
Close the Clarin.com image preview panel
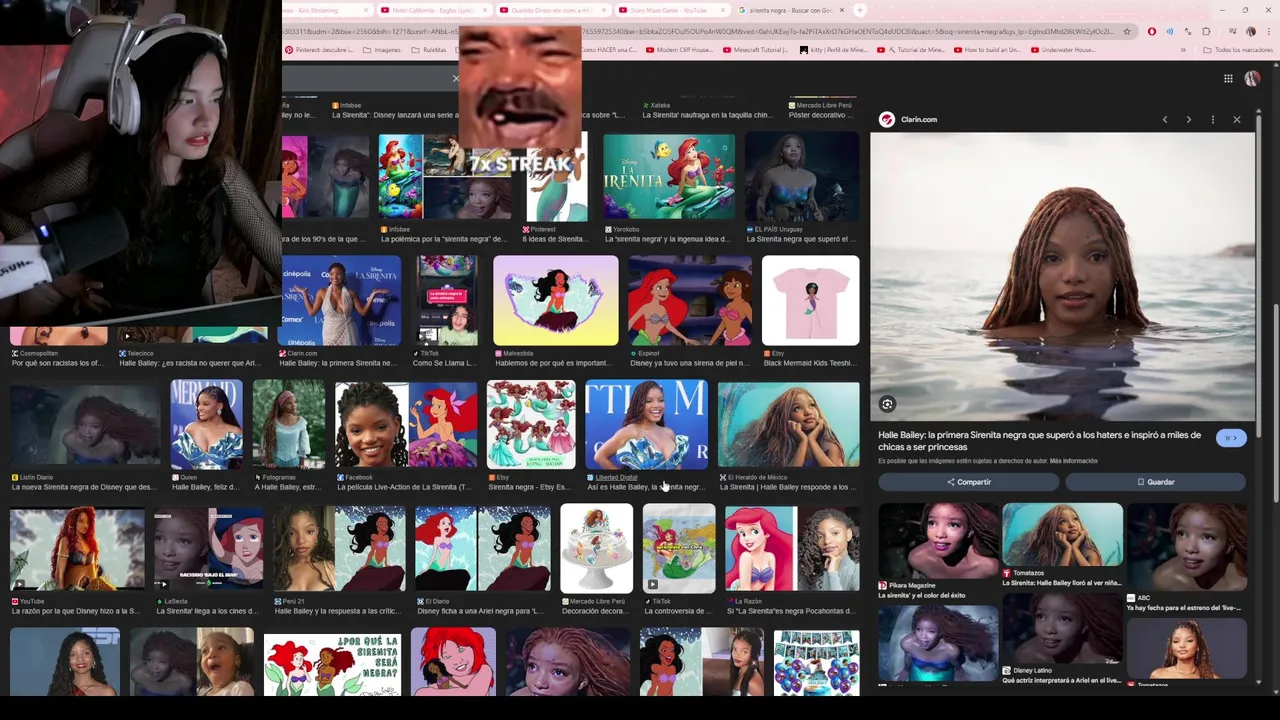1236,120
